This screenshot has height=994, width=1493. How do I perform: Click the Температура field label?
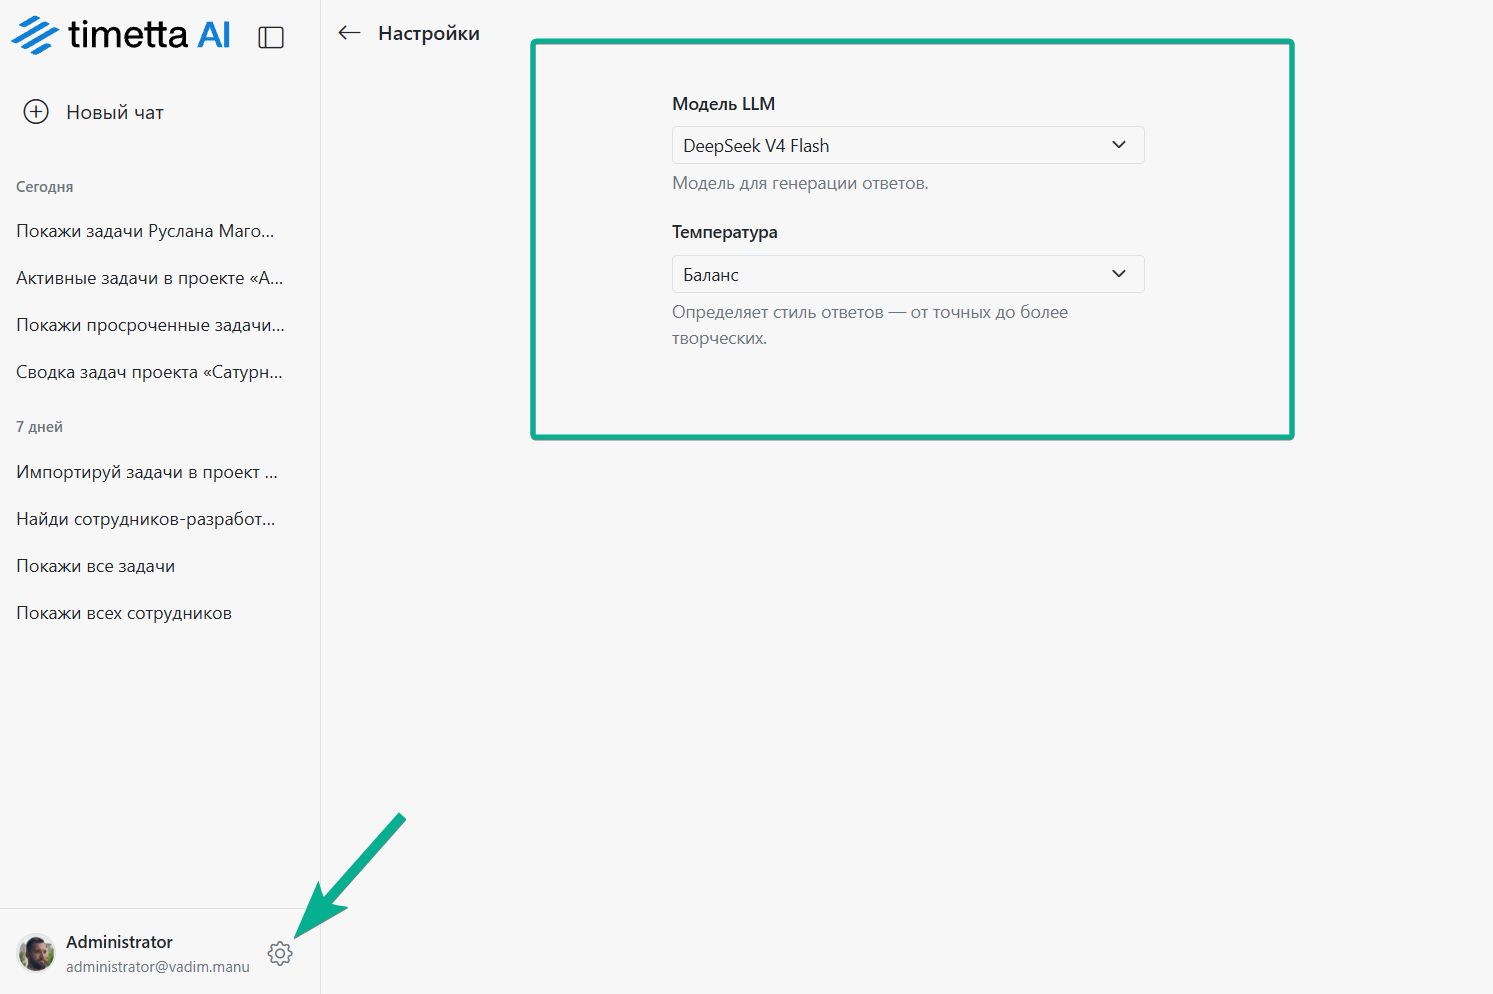[725, 232]
